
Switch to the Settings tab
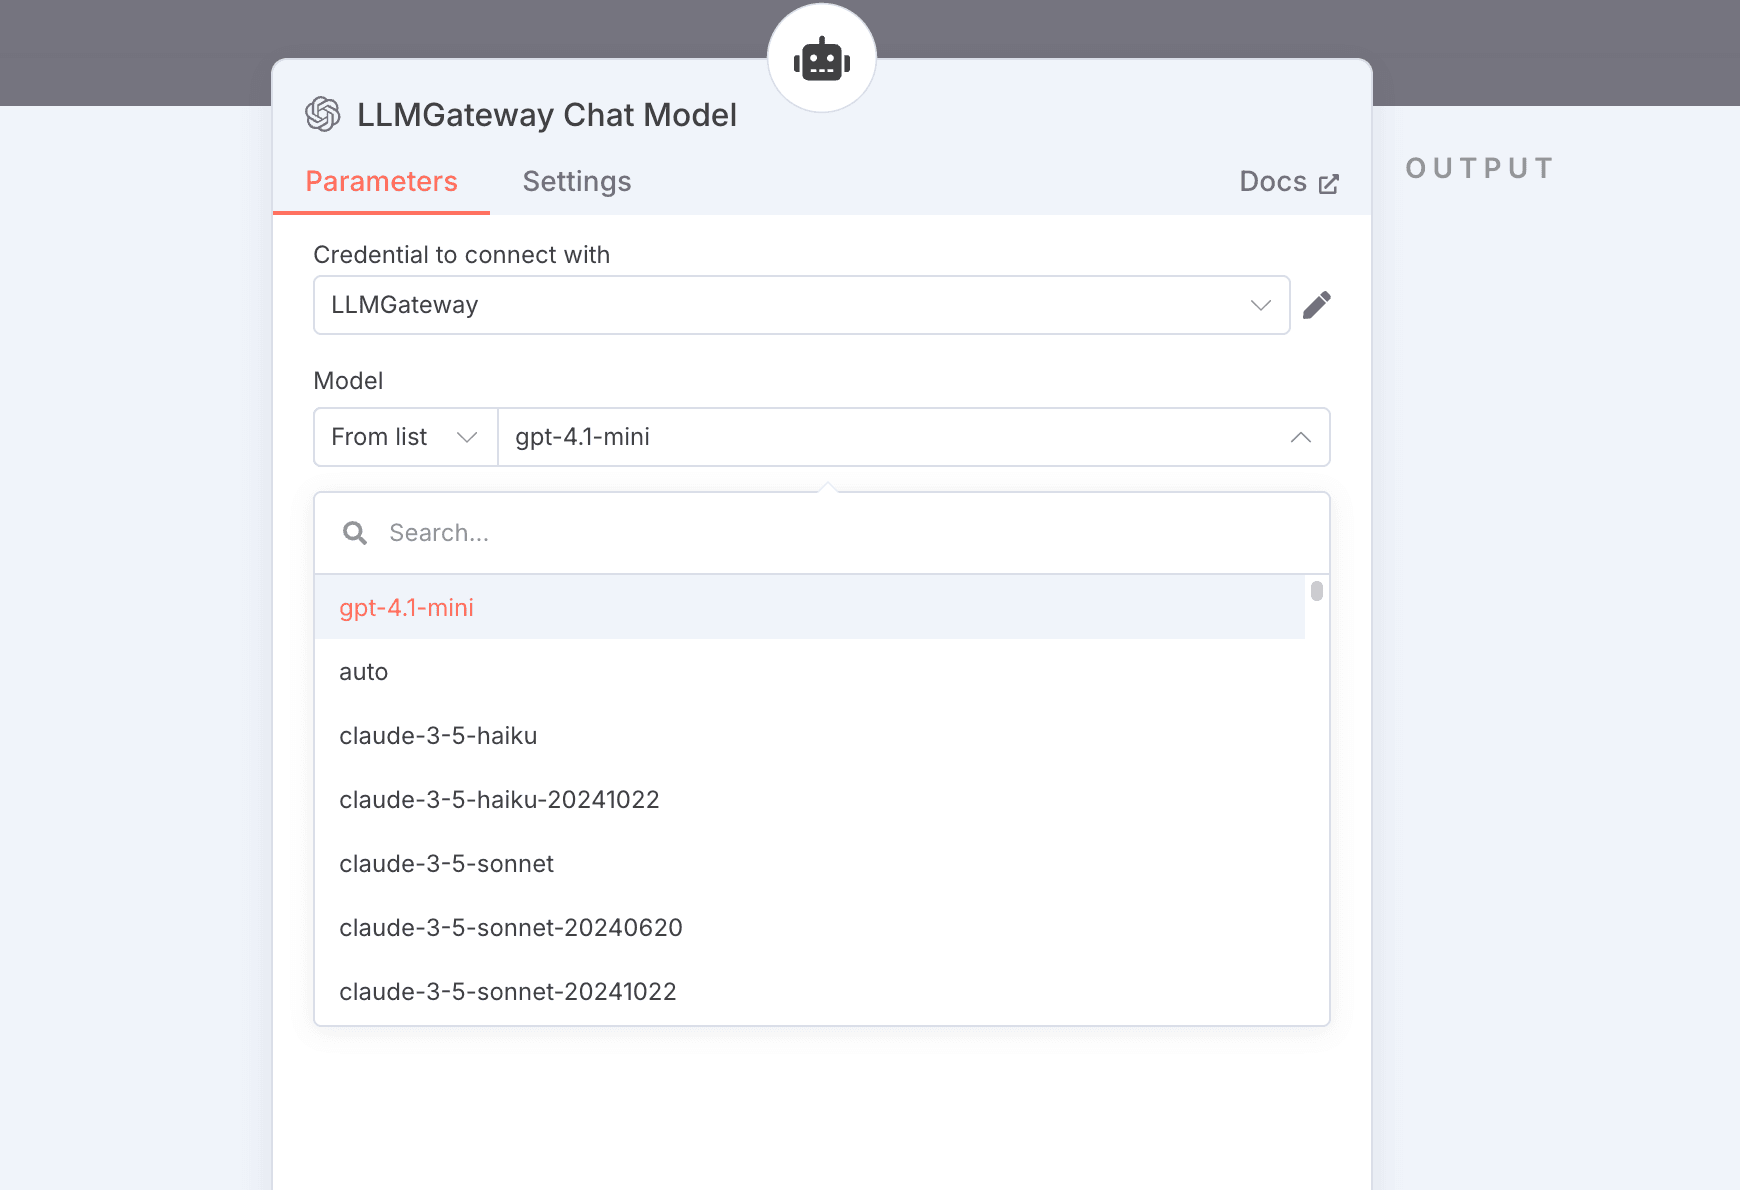tap(576, 182)
